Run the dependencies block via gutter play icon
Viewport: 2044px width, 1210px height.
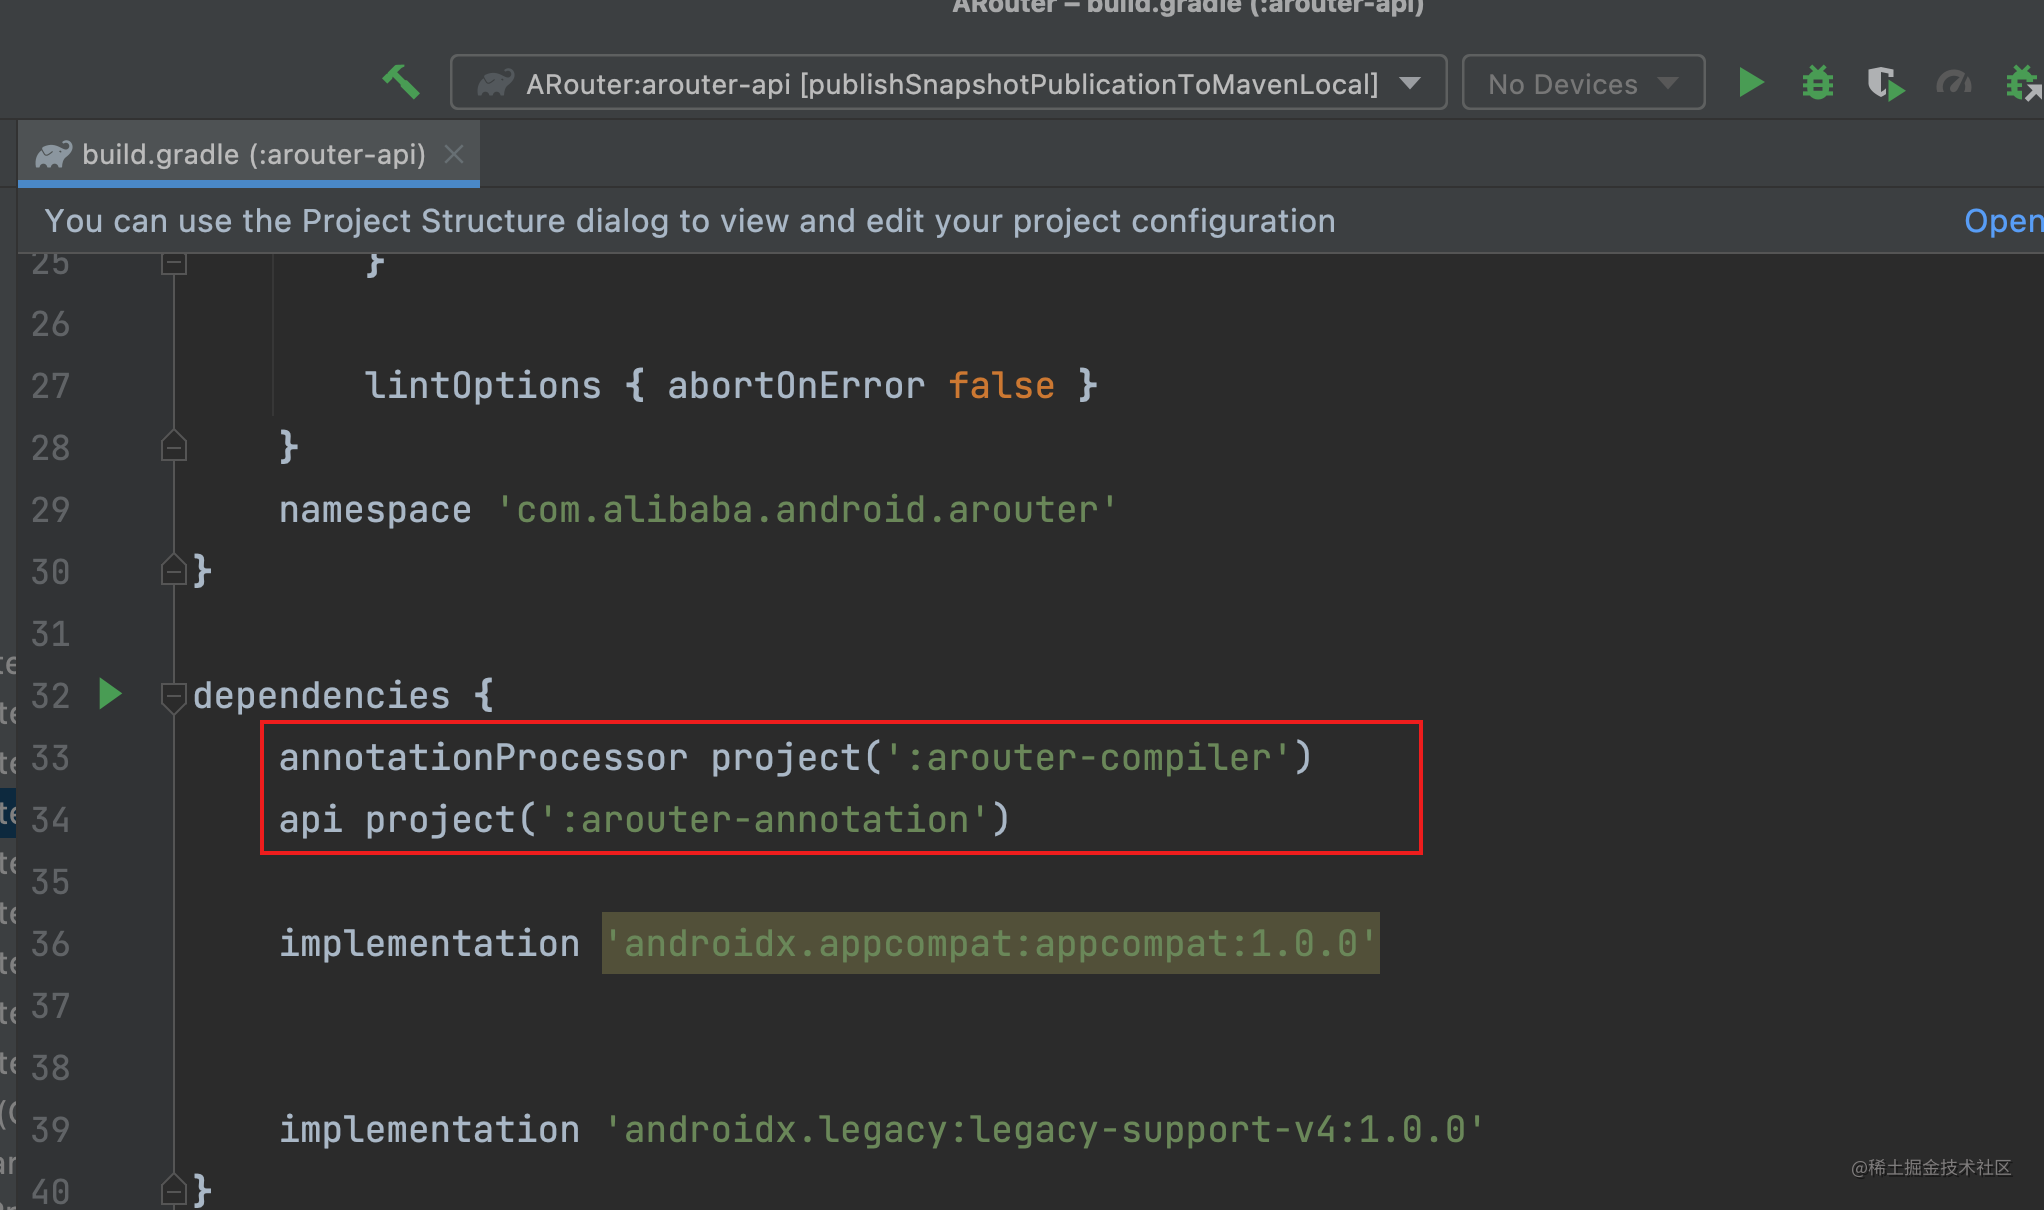coord(110,695)
